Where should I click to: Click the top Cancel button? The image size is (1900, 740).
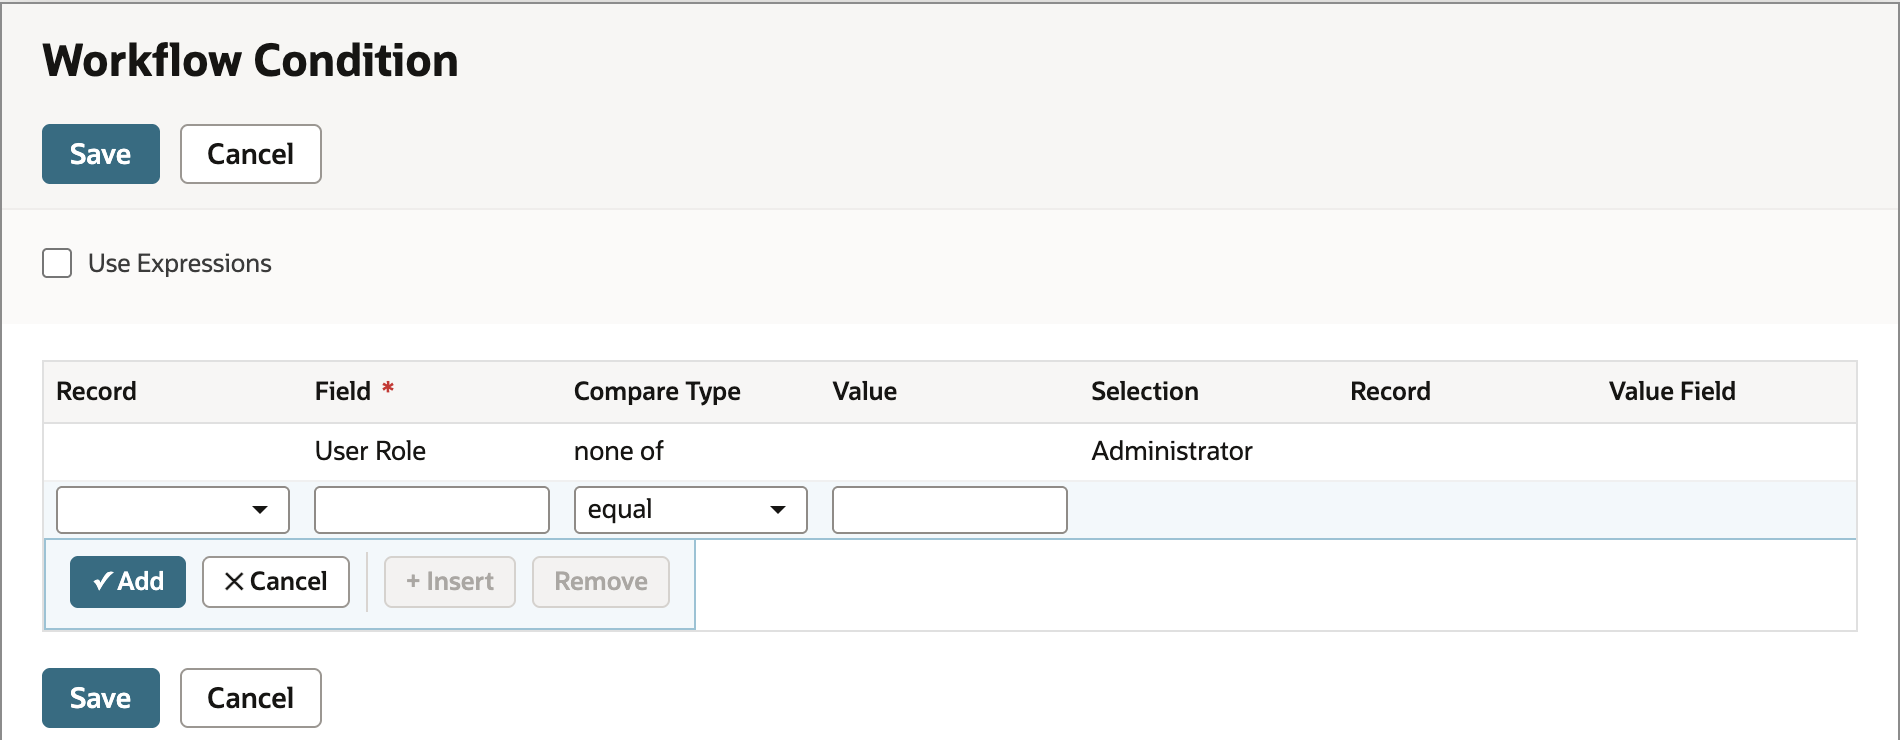[251, 154]
